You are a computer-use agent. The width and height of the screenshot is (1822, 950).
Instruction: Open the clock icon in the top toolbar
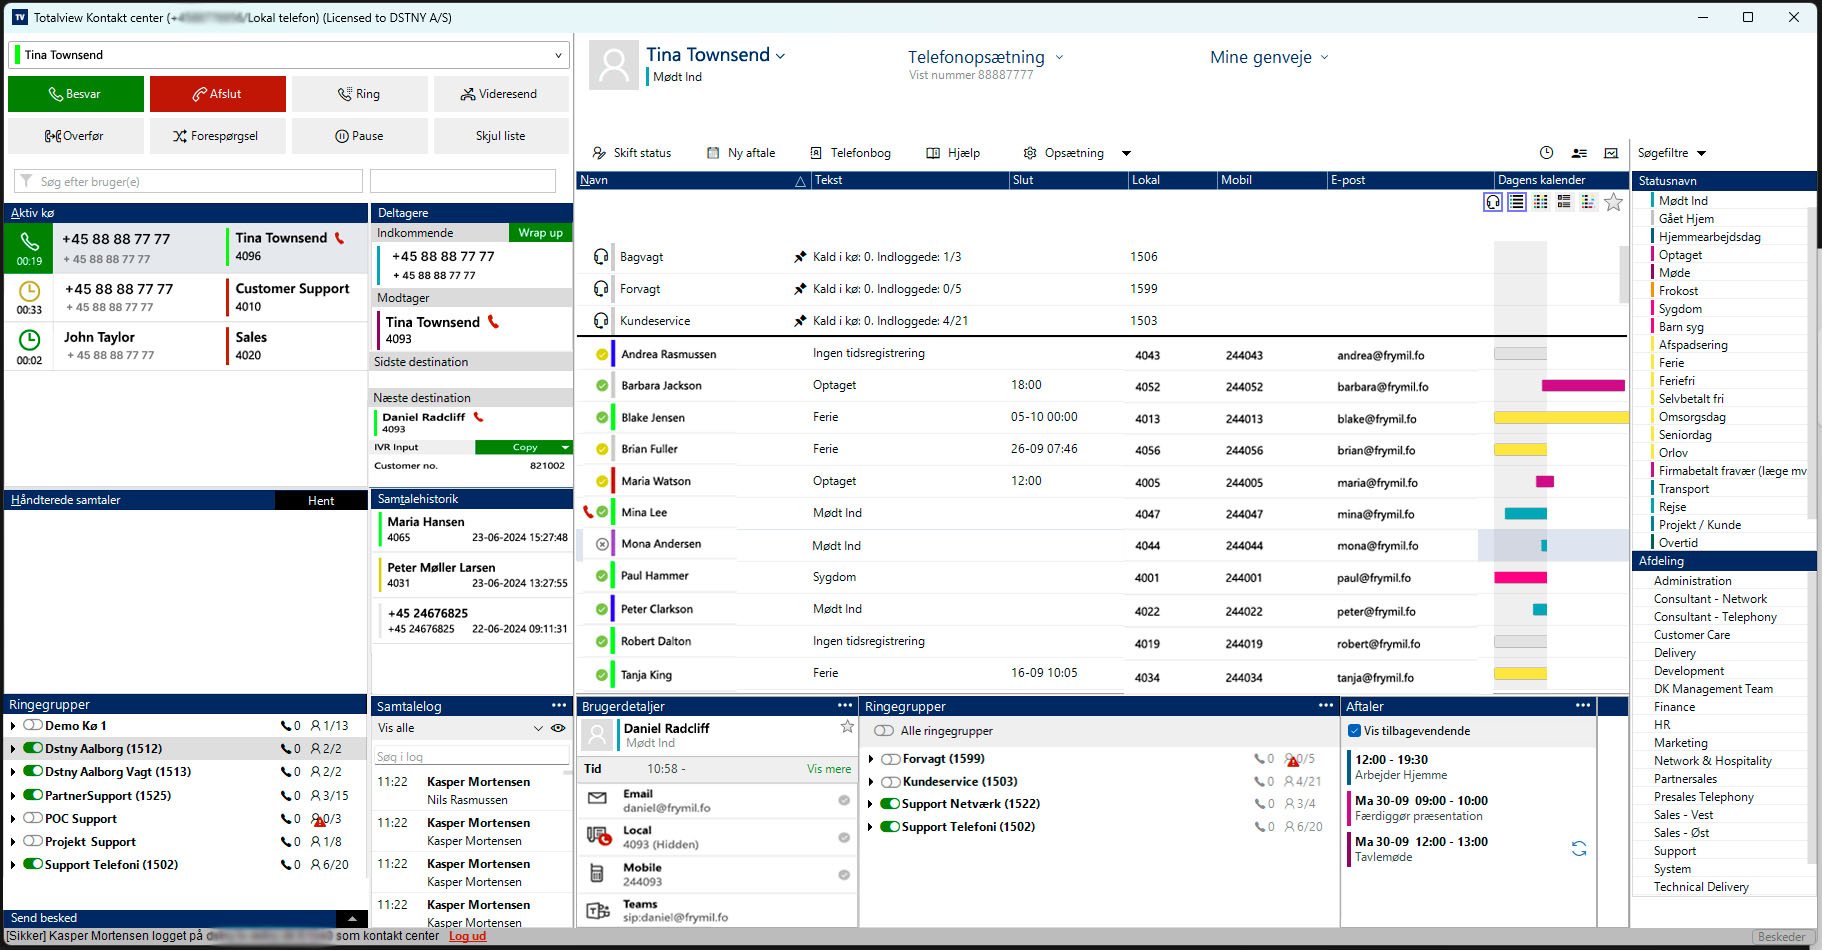[x=1546, y=153]
